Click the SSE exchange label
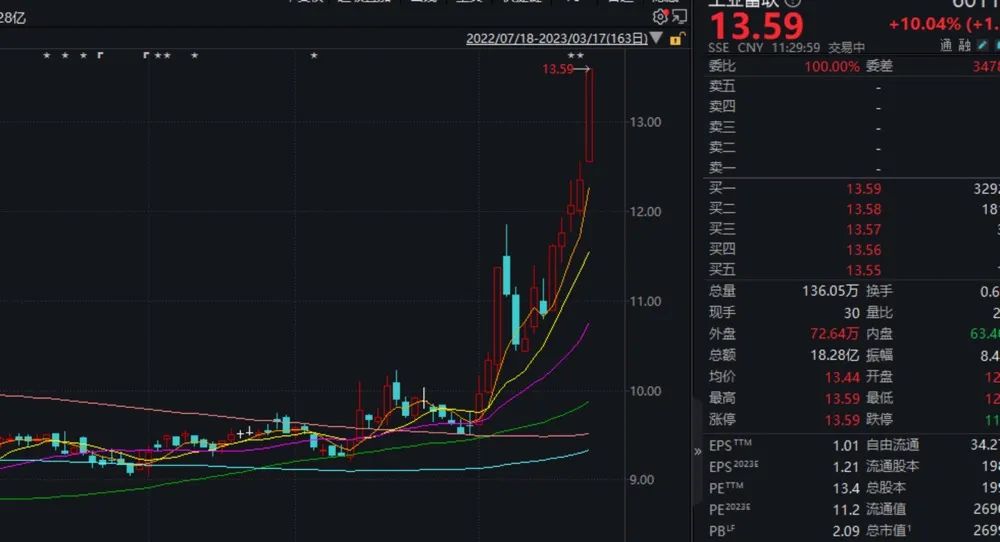1000x542 pixels. (719, 48)
